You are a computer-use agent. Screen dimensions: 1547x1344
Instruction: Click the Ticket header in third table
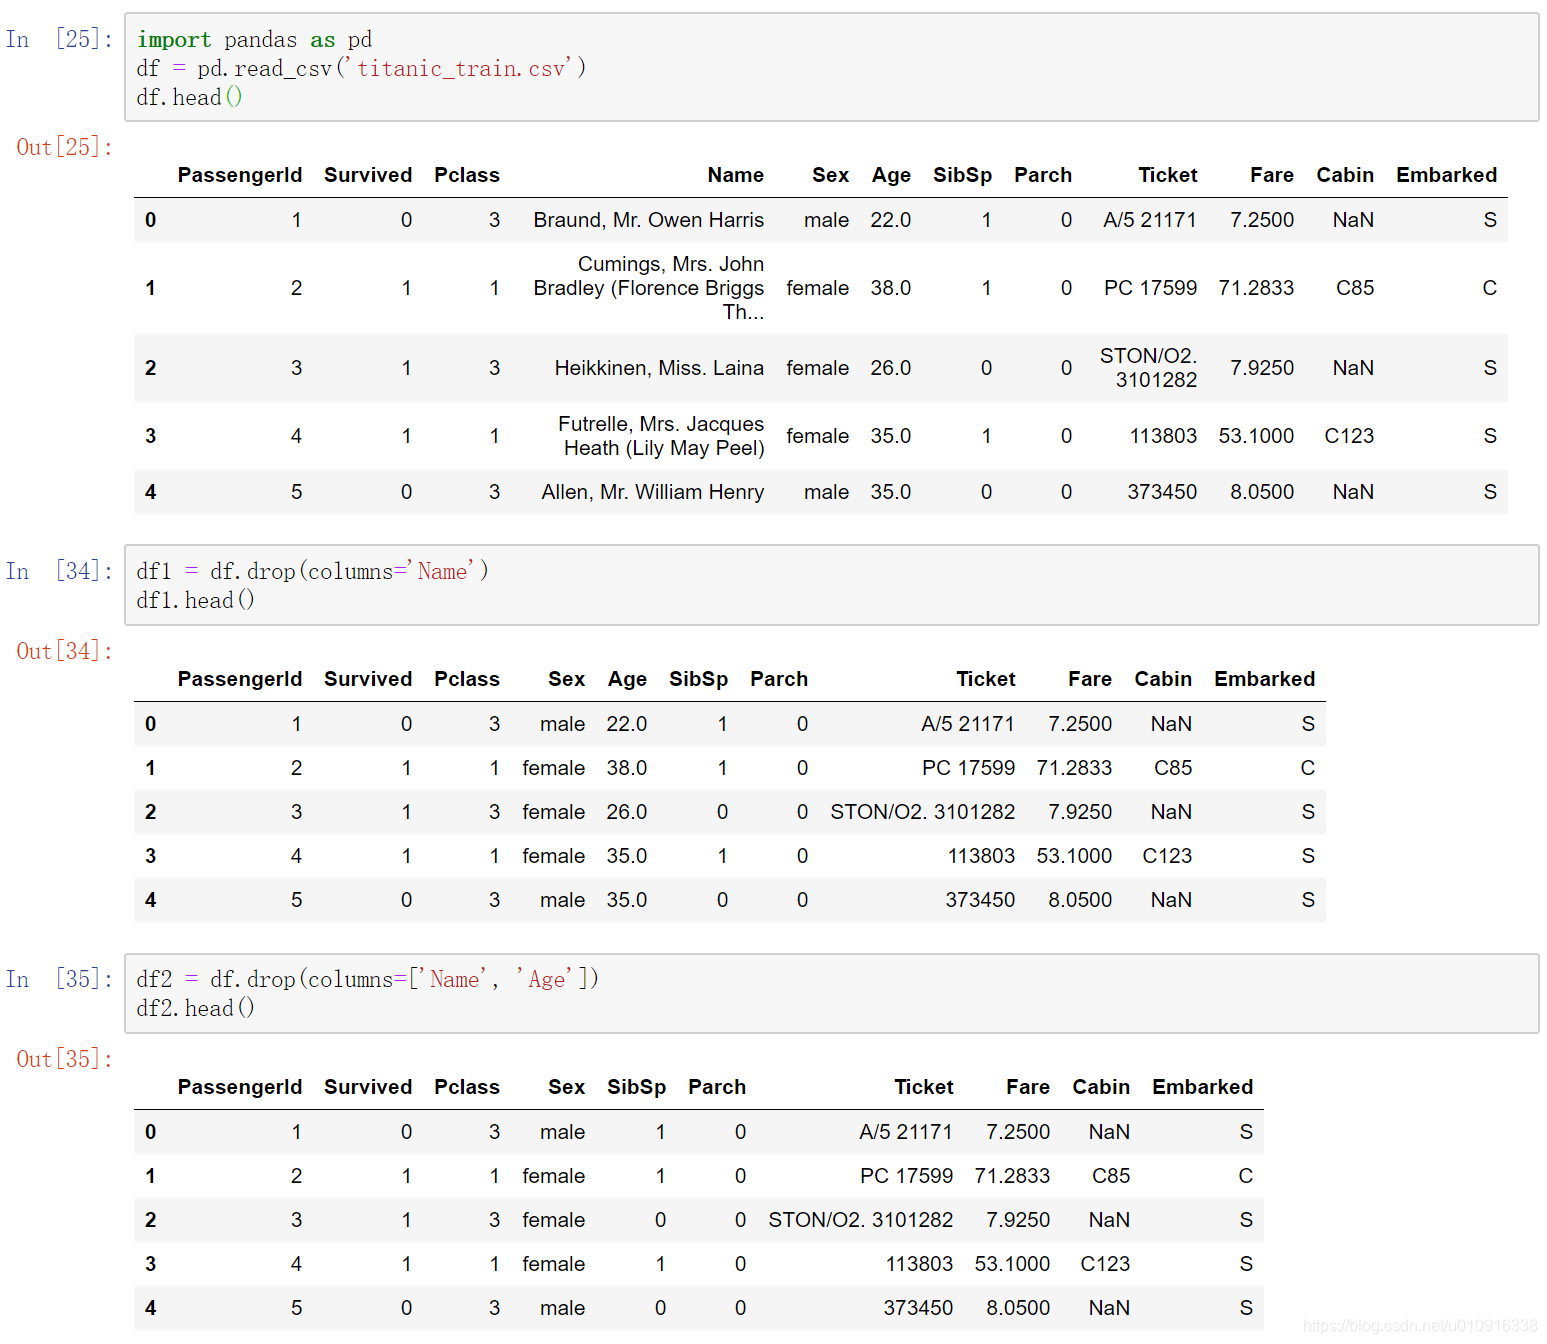(923, 1087)
